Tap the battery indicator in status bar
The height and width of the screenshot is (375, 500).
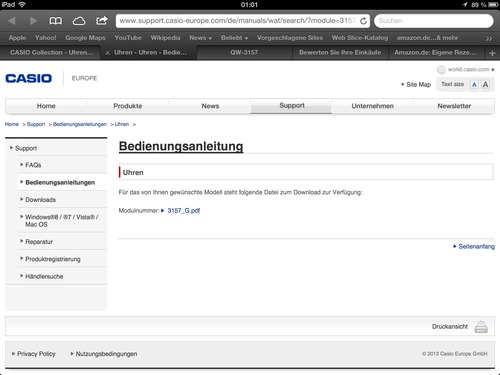493,5
